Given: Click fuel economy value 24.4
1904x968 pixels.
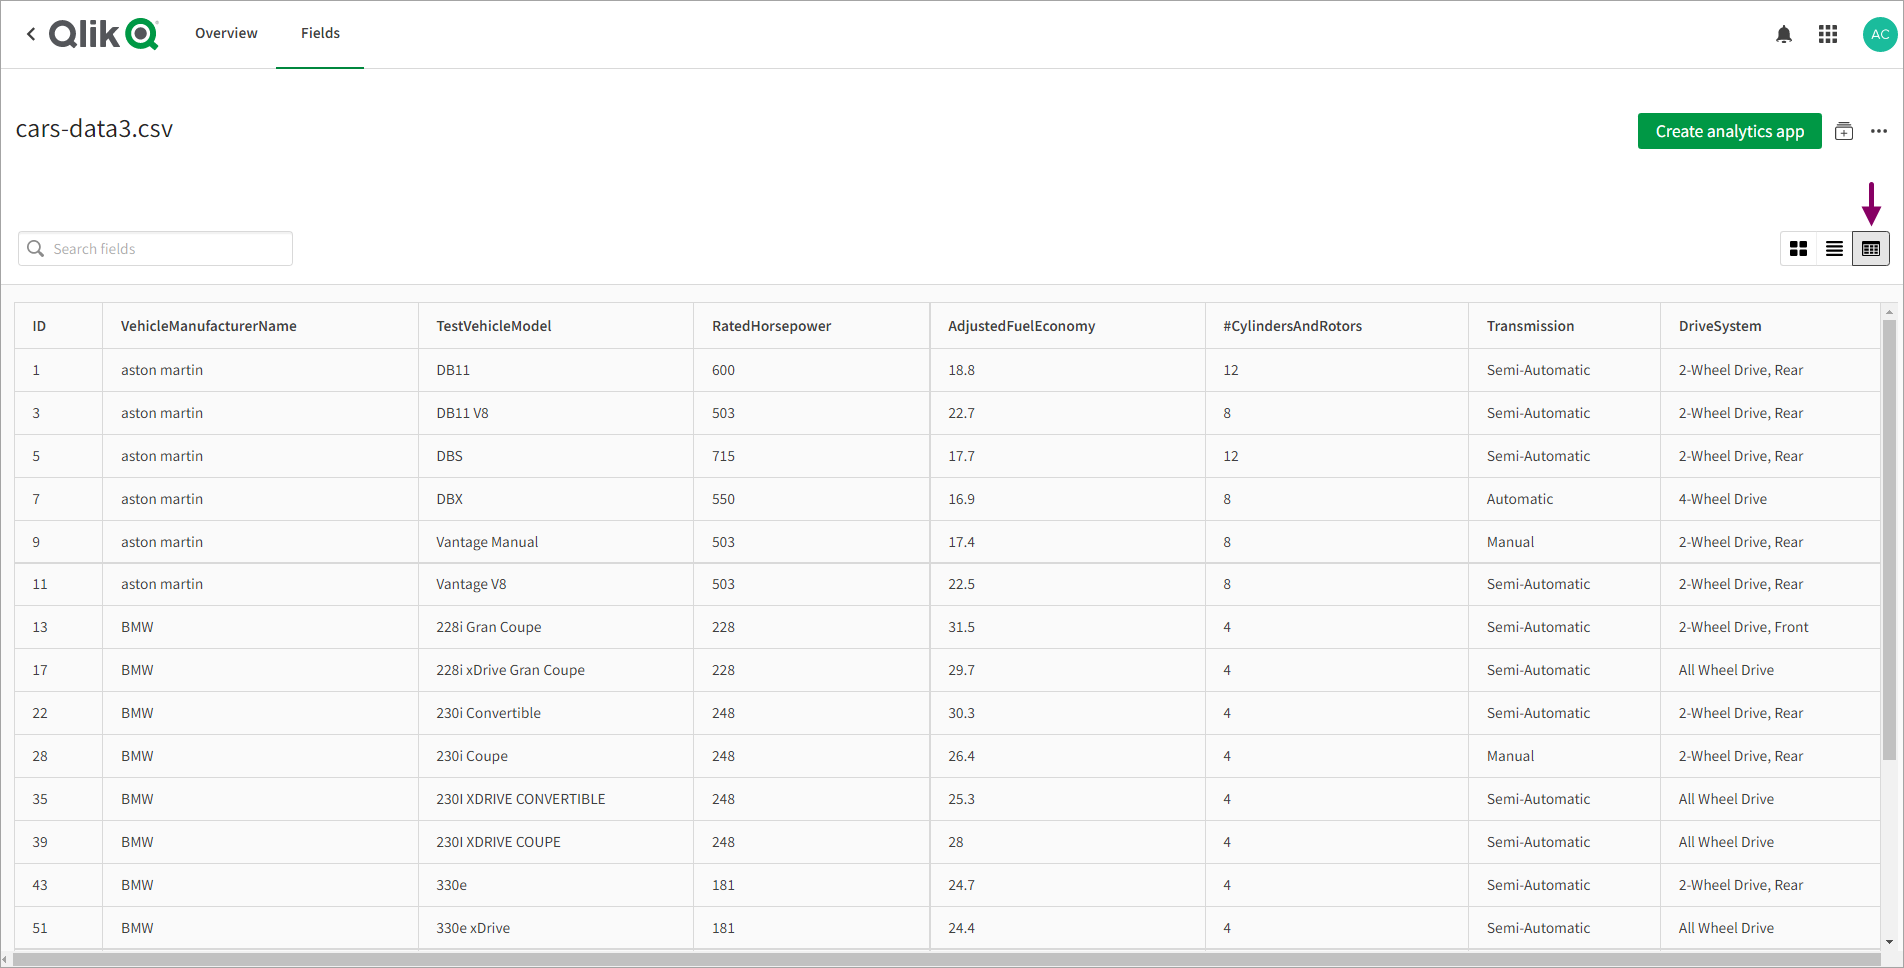Looking at the screenshot, I should click(961, 928).
